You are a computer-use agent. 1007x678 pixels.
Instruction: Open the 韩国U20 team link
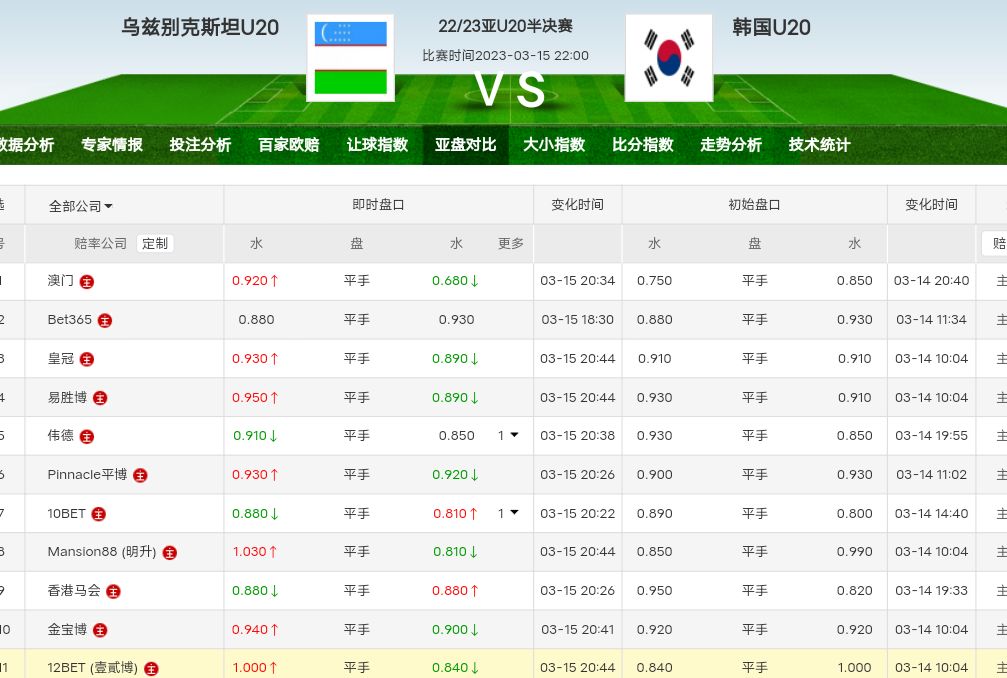click(771, 27)
